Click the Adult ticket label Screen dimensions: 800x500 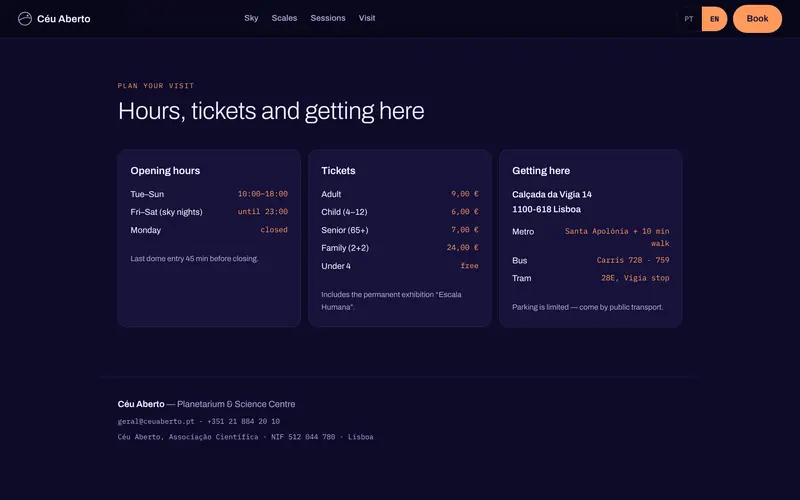tap(331, 194)
